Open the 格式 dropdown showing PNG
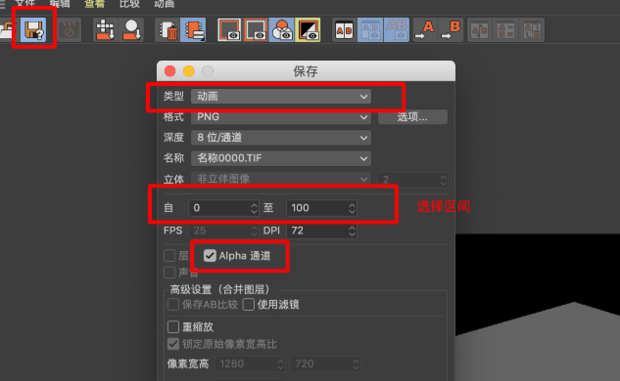This screenshot has width=620, height=381. pyautogui.click(x=281, y=117)
